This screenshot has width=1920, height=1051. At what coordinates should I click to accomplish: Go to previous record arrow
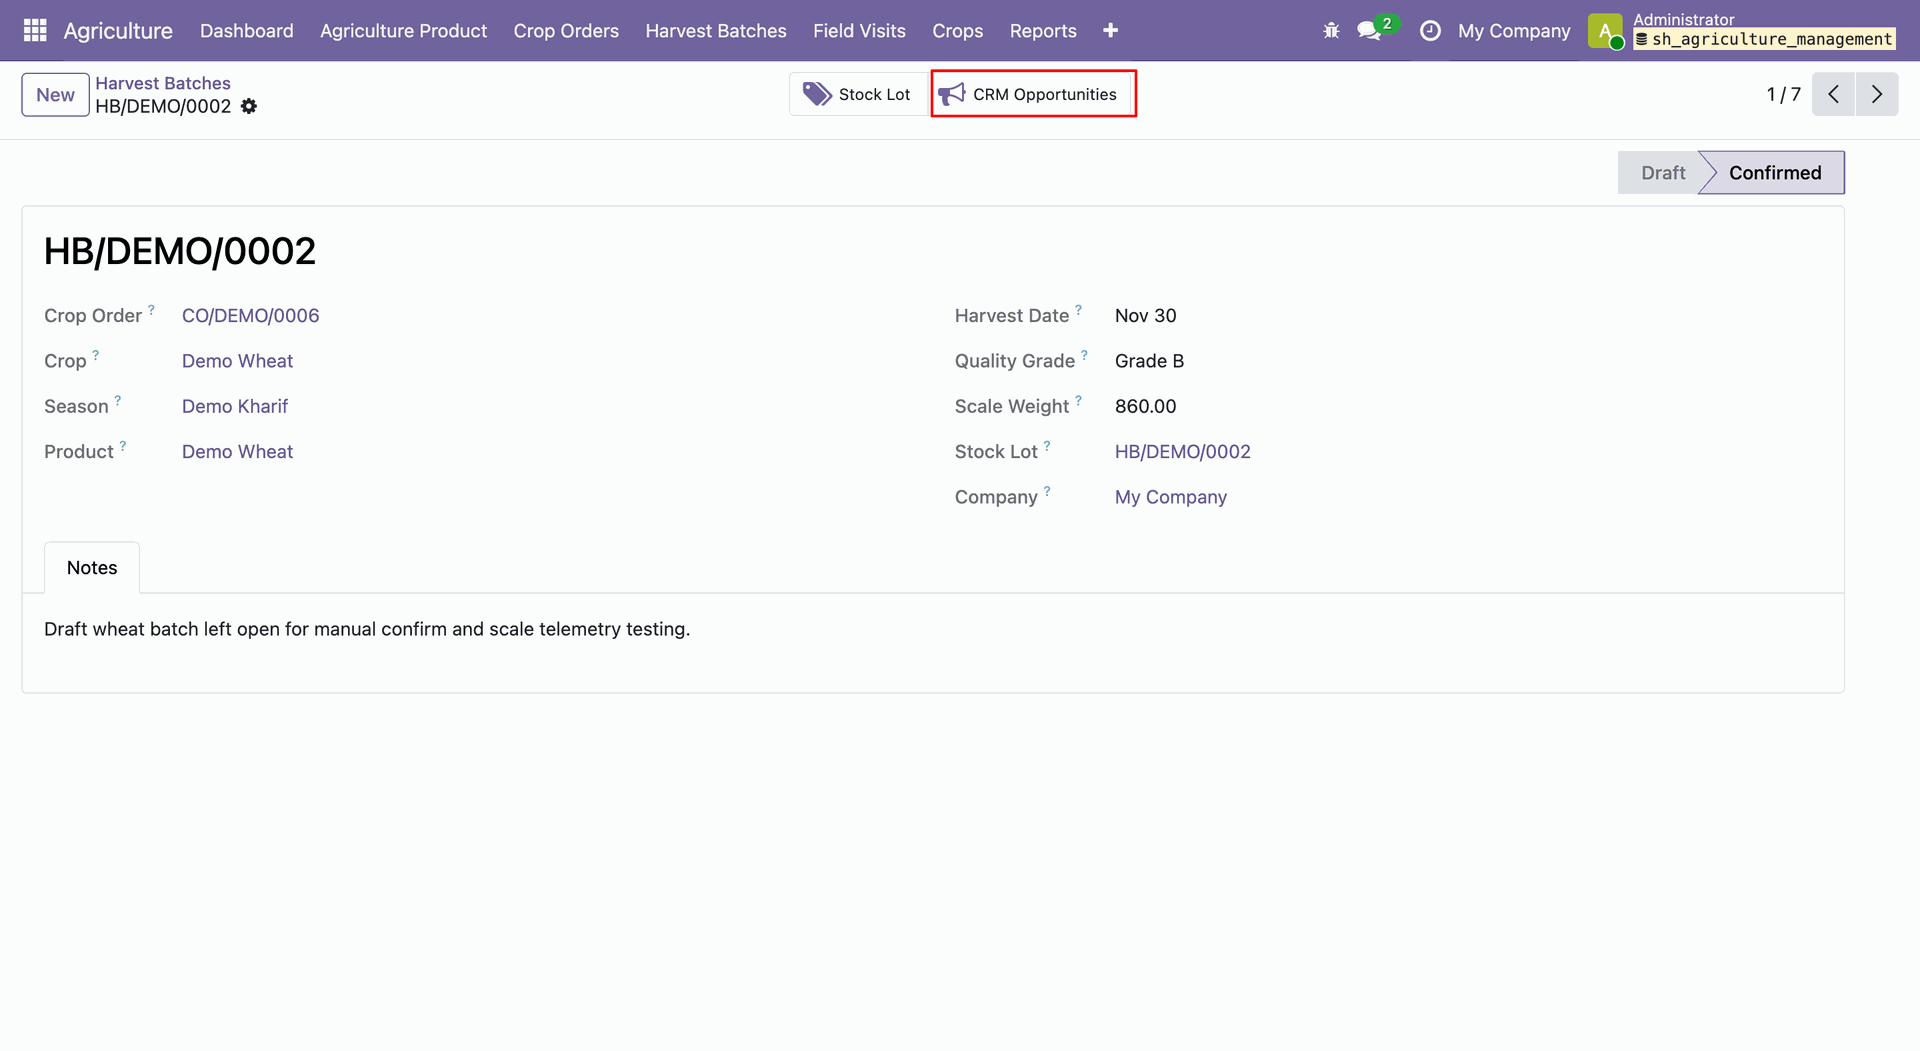click(x=1833, y=94)
